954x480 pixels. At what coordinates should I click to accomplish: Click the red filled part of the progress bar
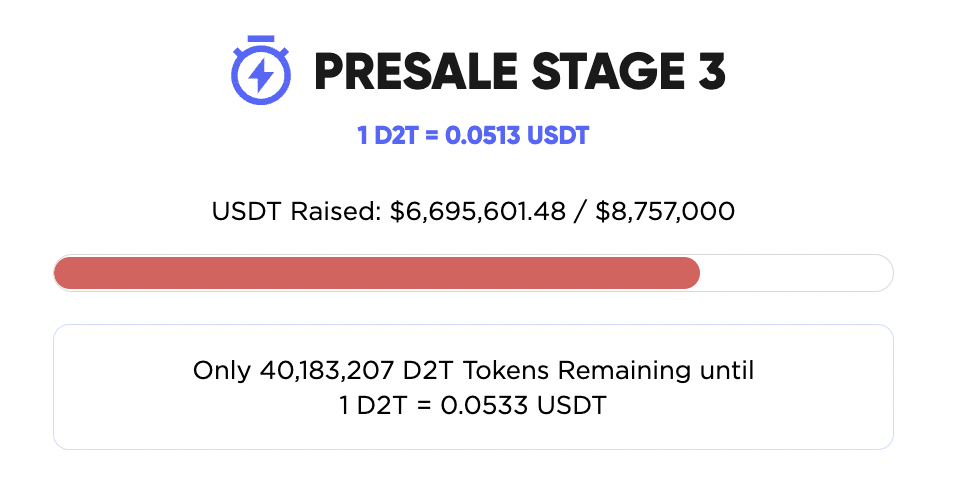pos(377,273)
